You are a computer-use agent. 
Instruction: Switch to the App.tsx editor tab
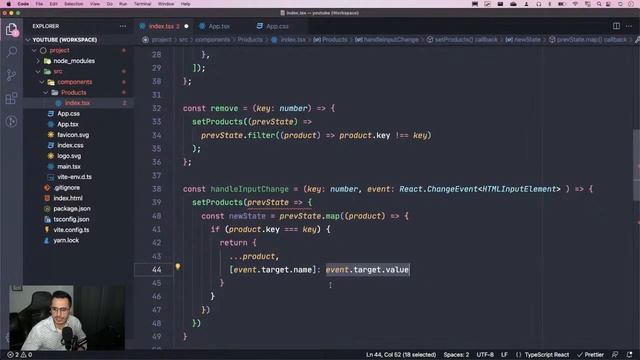(219, 26)
